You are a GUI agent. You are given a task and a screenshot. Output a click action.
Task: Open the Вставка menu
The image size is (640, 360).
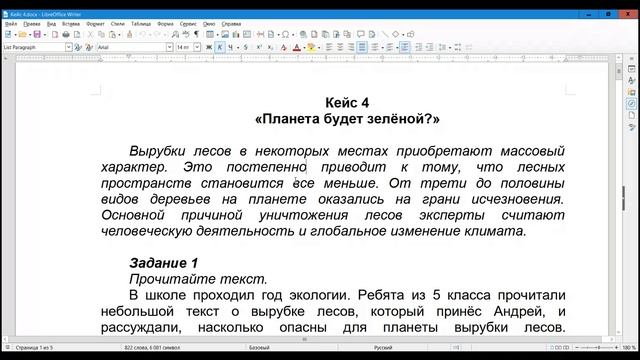click(x=71, y=24)
